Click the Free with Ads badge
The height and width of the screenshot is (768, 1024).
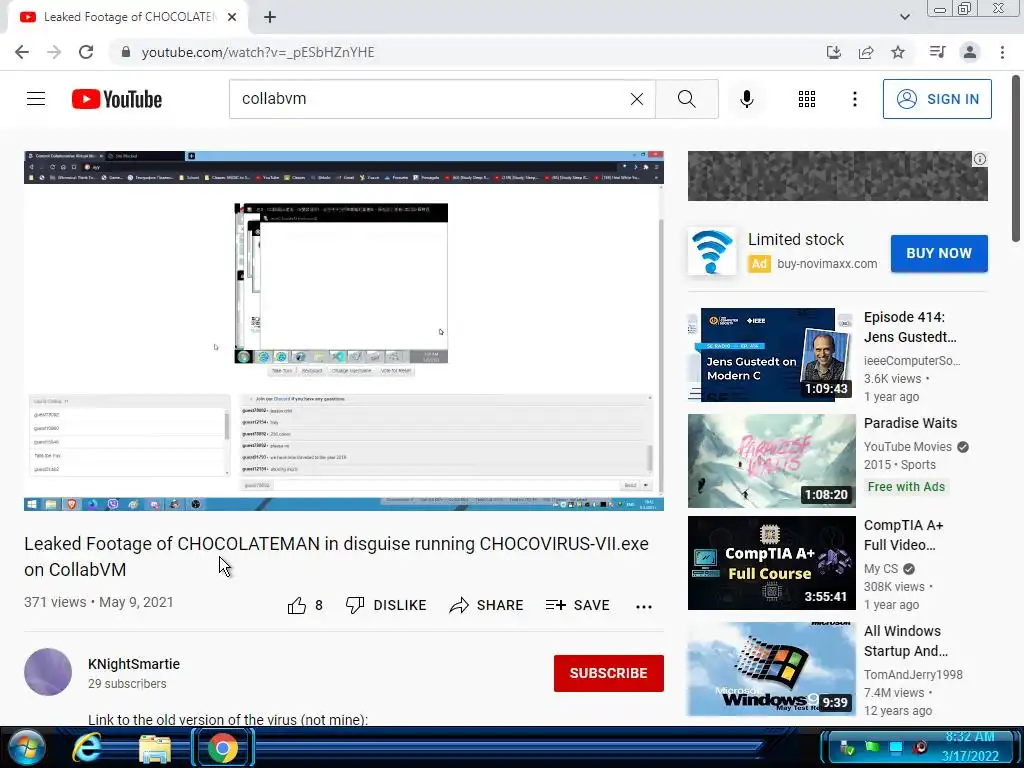click(906, 487)
